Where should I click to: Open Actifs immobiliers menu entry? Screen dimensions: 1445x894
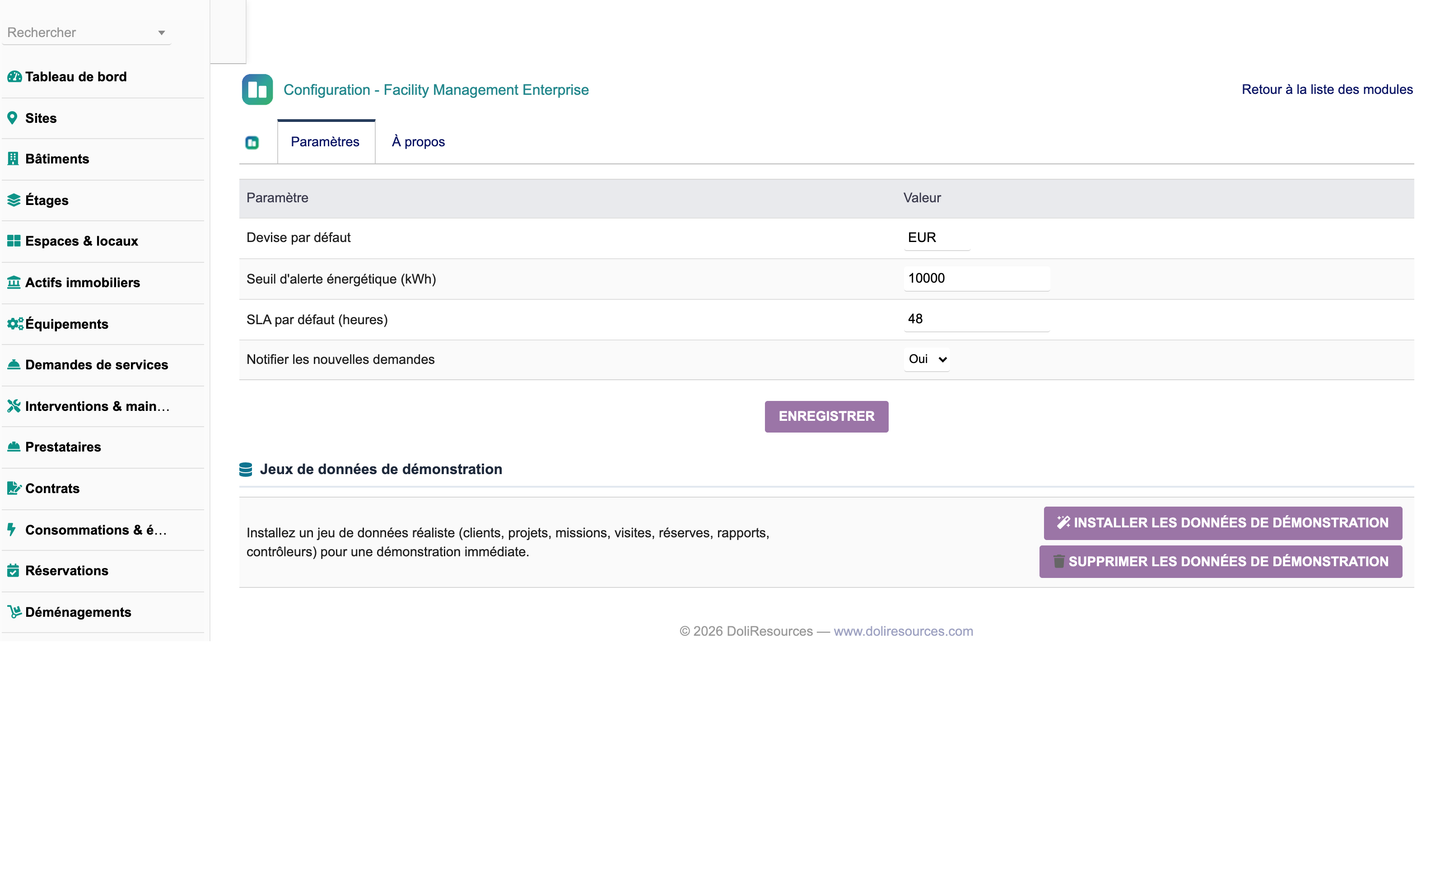(83, 283)
